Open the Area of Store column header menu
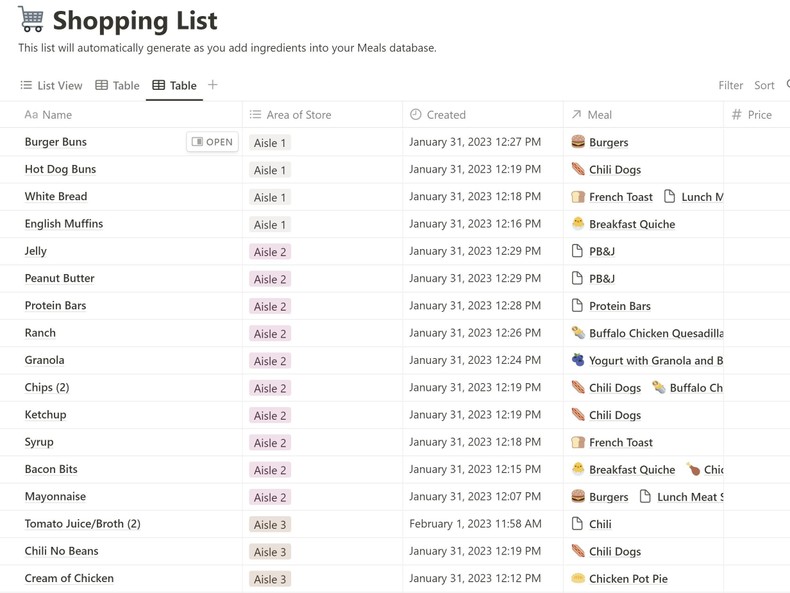The height and width of the screenshot is (593, 790). tap(298, 115)
